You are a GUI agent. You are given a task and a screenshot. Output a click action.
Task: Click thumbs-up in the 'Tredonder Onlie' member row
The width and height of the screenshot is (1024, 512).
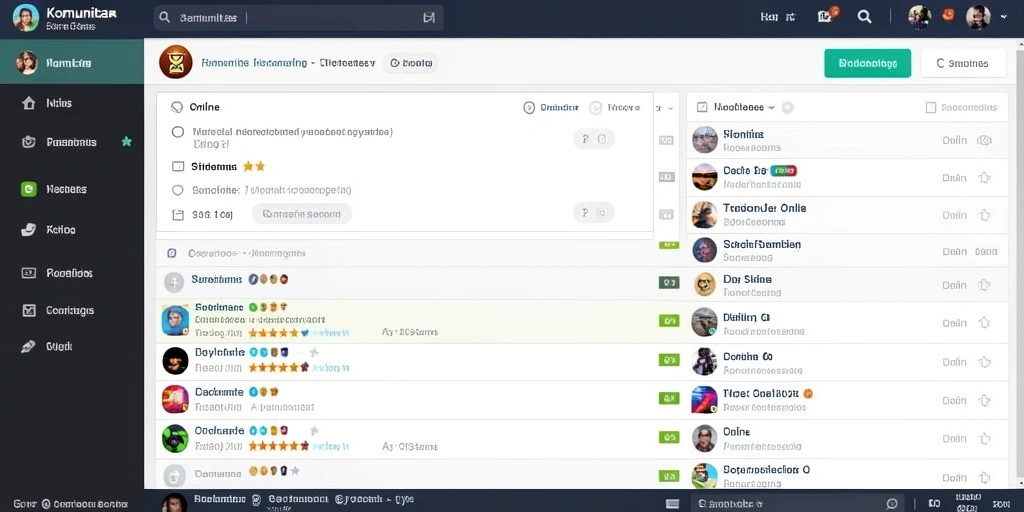point(984,215)
